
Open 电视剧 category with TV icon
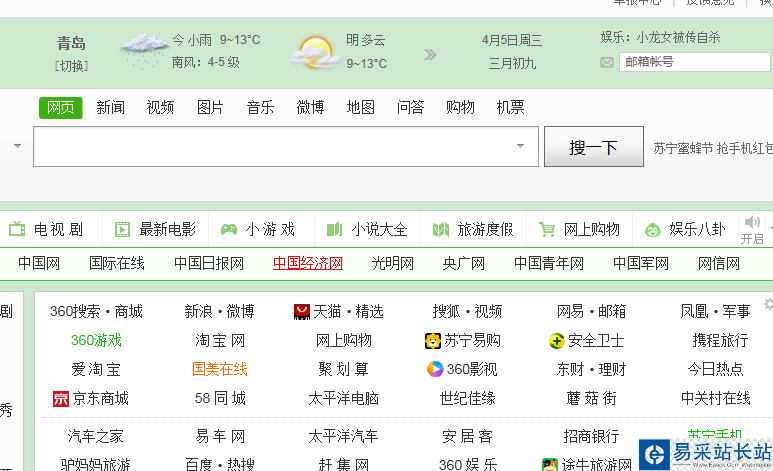pos(17,229)
